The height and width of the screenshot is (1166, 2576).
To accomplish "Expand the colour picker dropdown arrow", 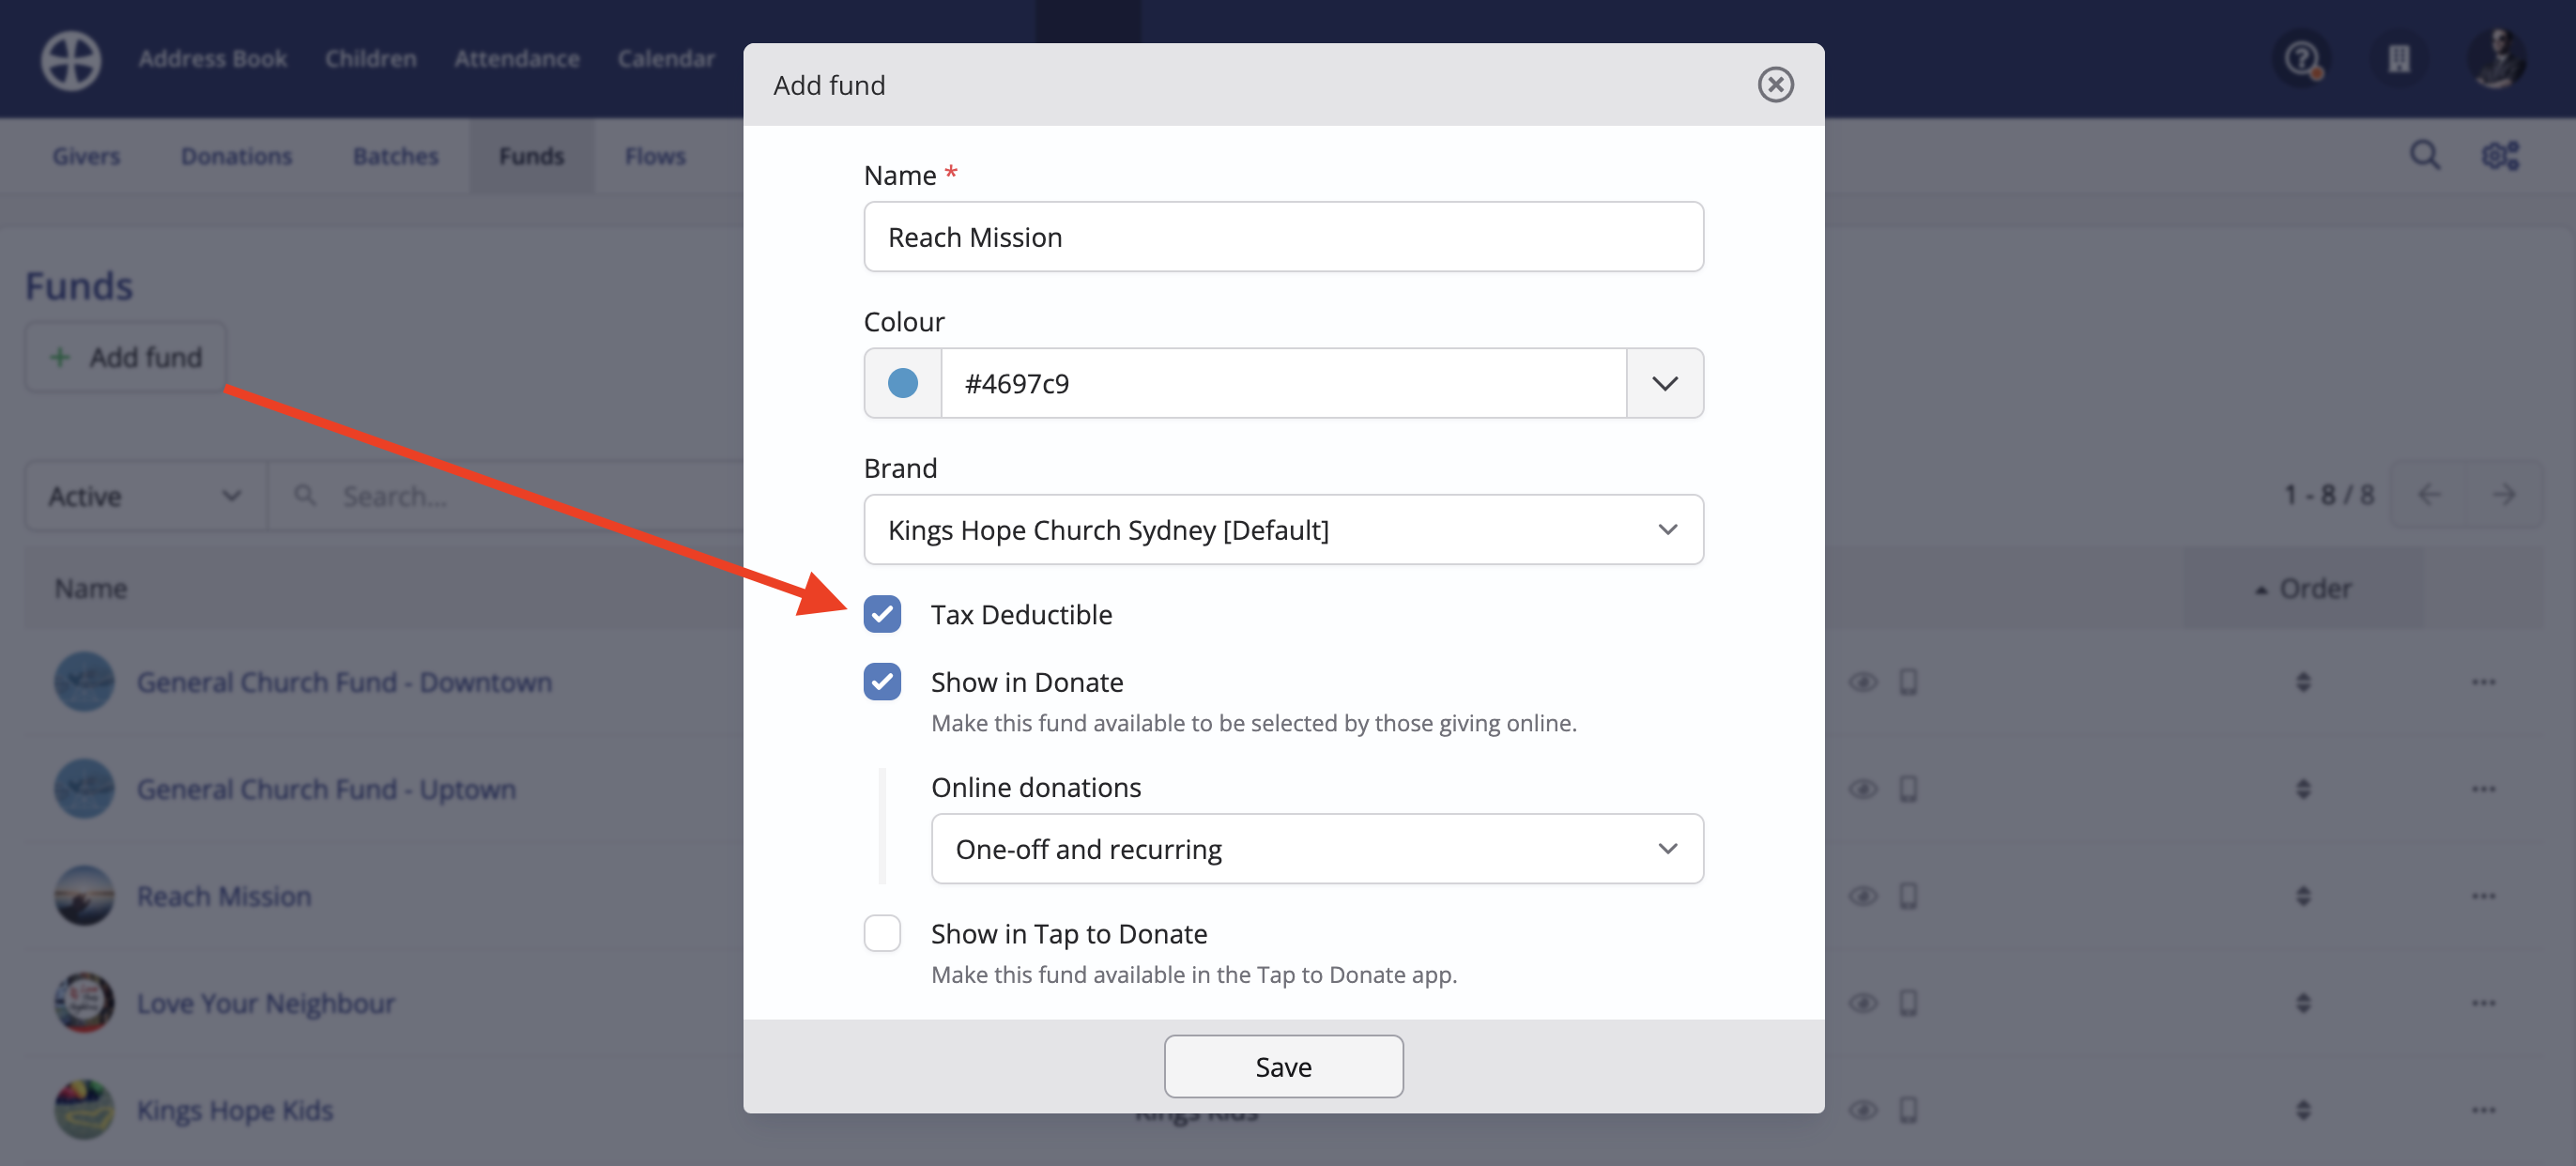I will [x=1664, y=383].
